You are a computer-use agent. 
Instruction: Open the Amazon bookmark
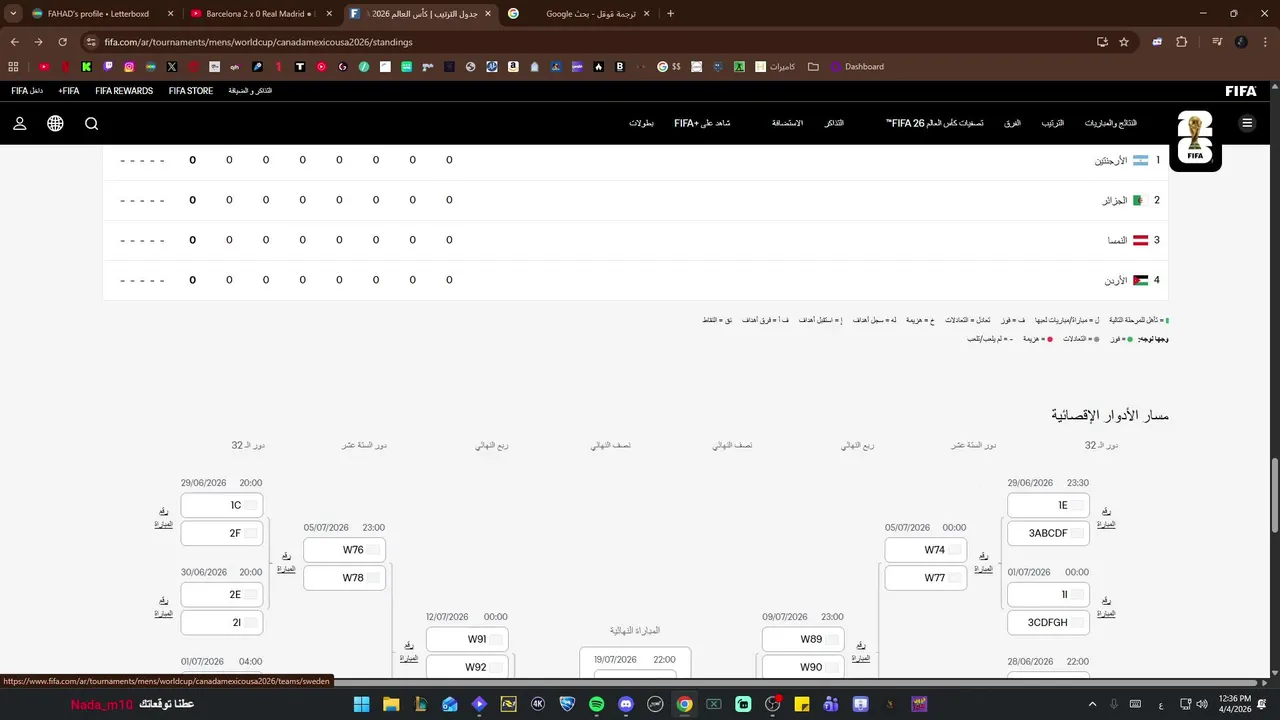coord(513,67)
